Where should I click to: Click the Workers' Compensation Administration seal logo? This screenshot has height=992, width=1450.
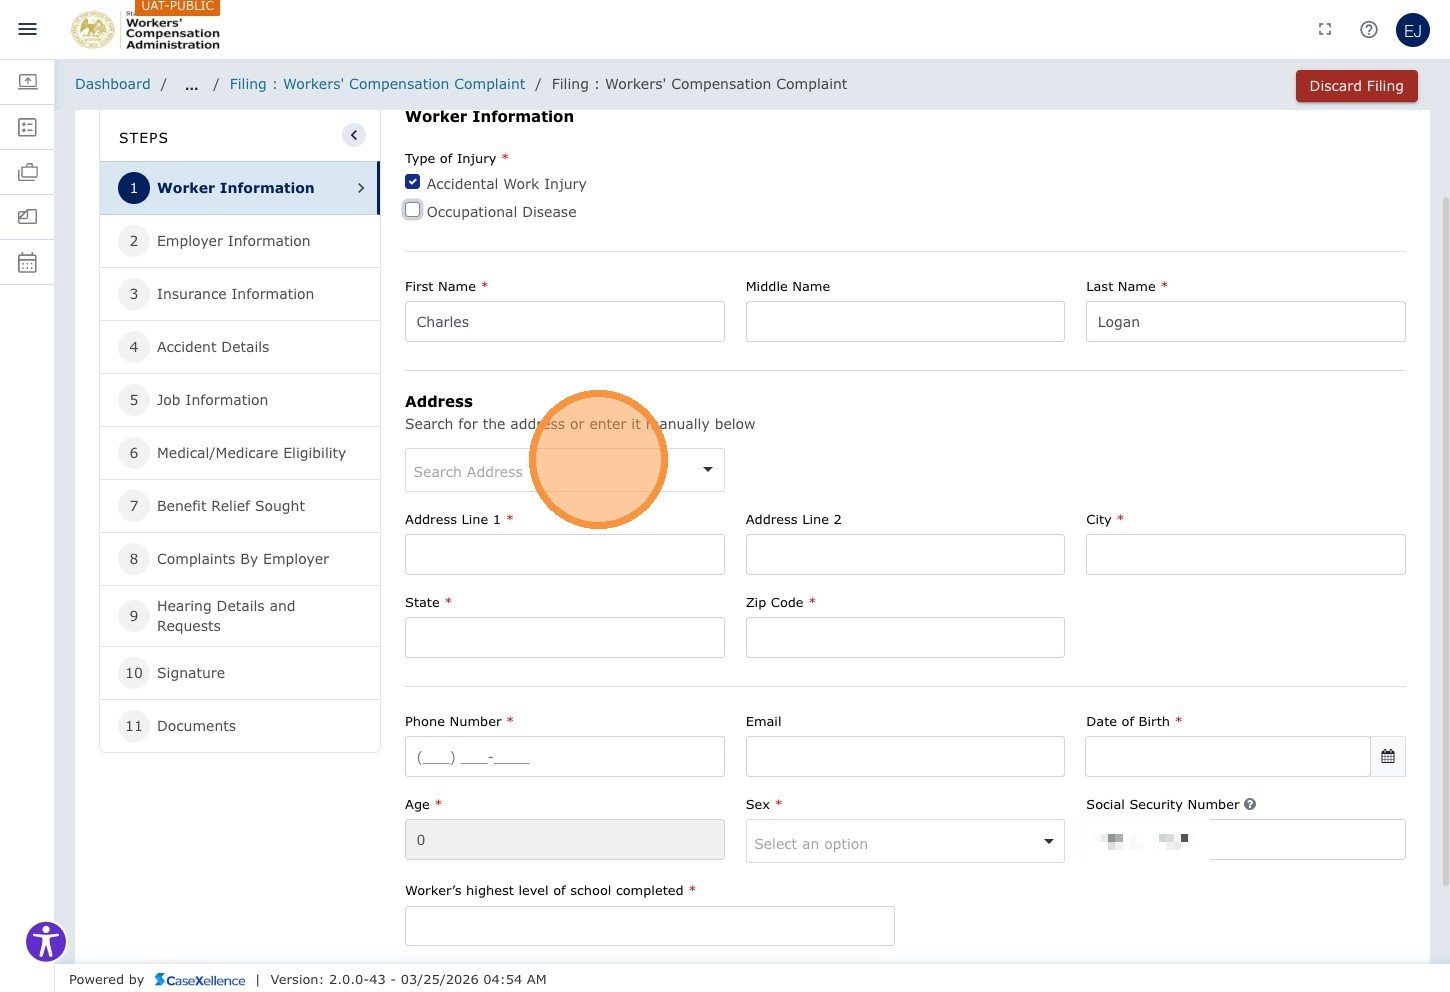pos(92,30)
